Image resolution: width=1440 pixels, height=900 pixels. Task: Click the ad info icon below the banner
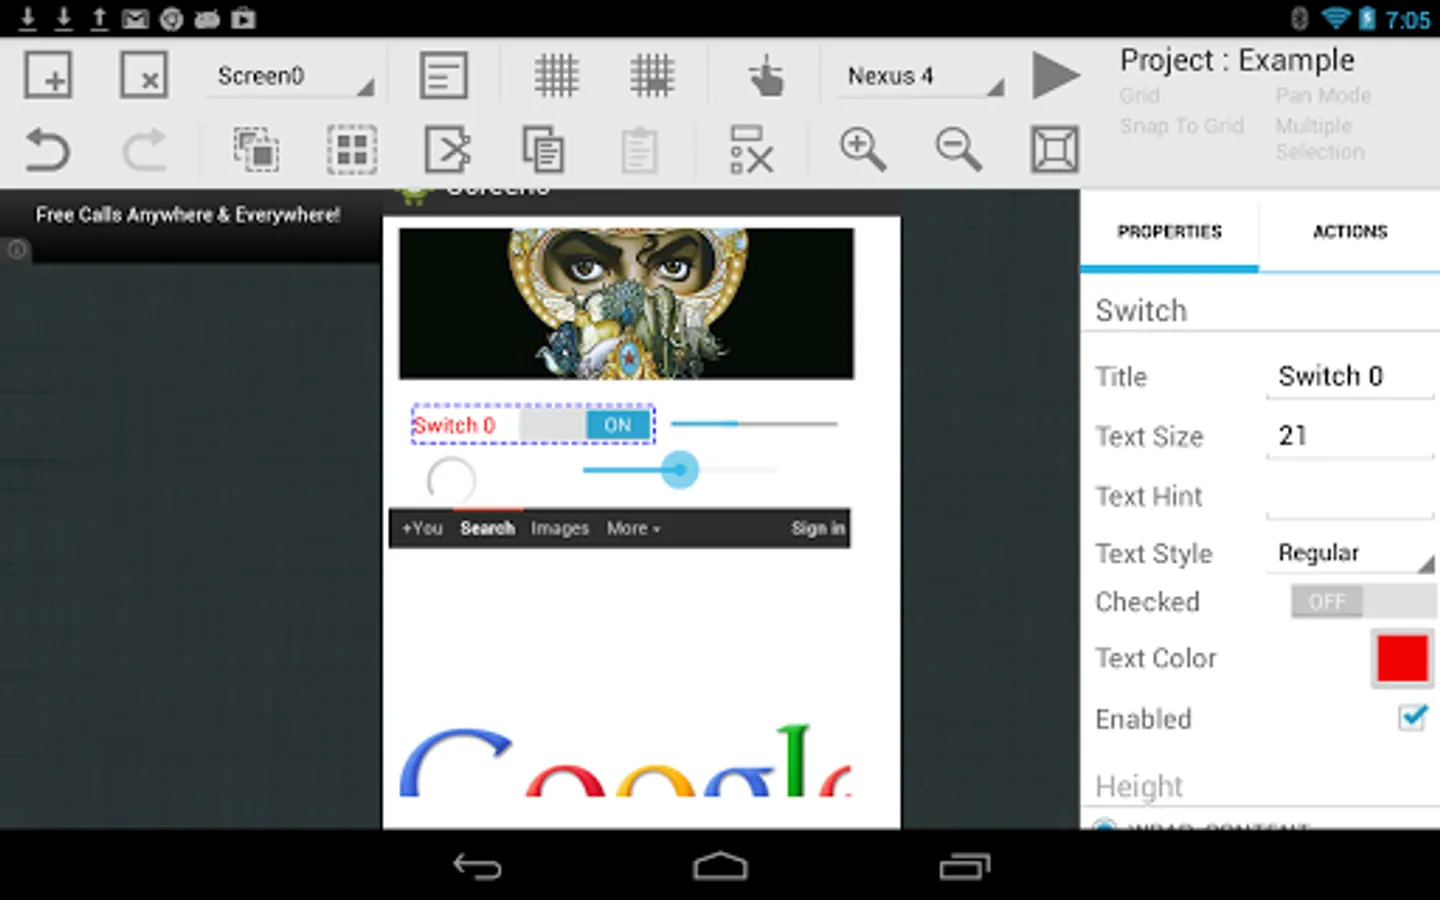[x=16, y=250]
